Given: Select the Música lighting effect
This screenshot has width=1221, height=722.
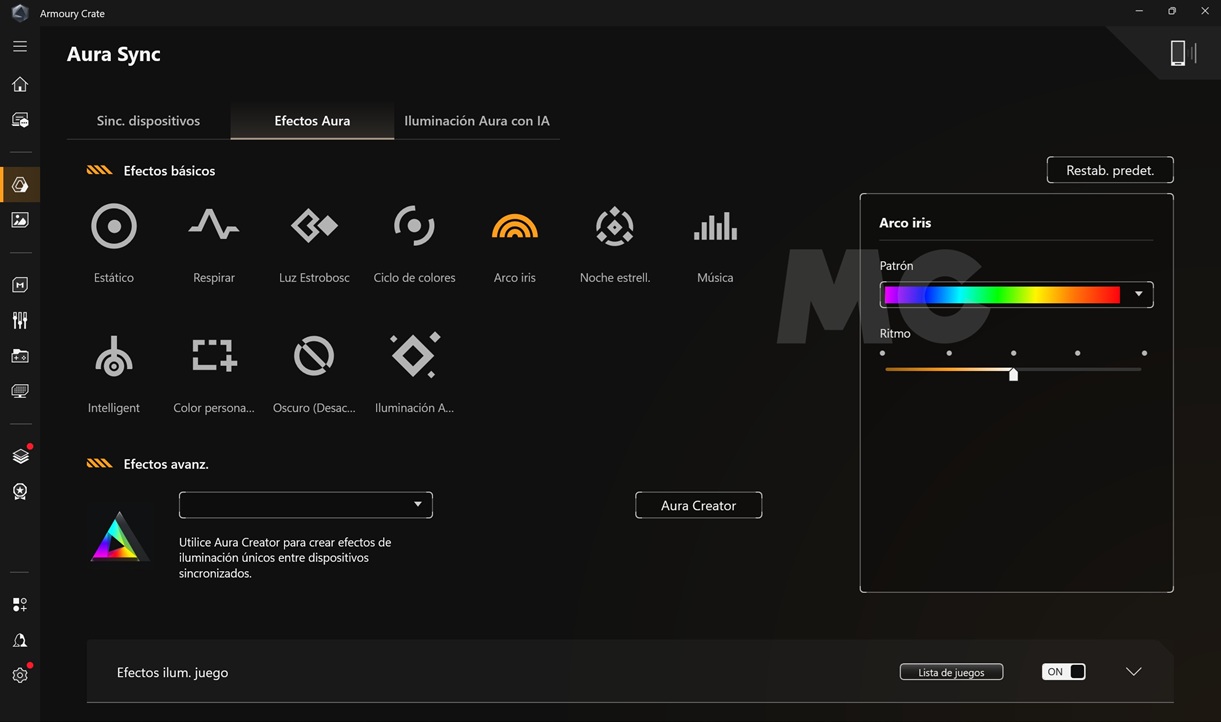Looking at the screenshot, I should point(714,227).
